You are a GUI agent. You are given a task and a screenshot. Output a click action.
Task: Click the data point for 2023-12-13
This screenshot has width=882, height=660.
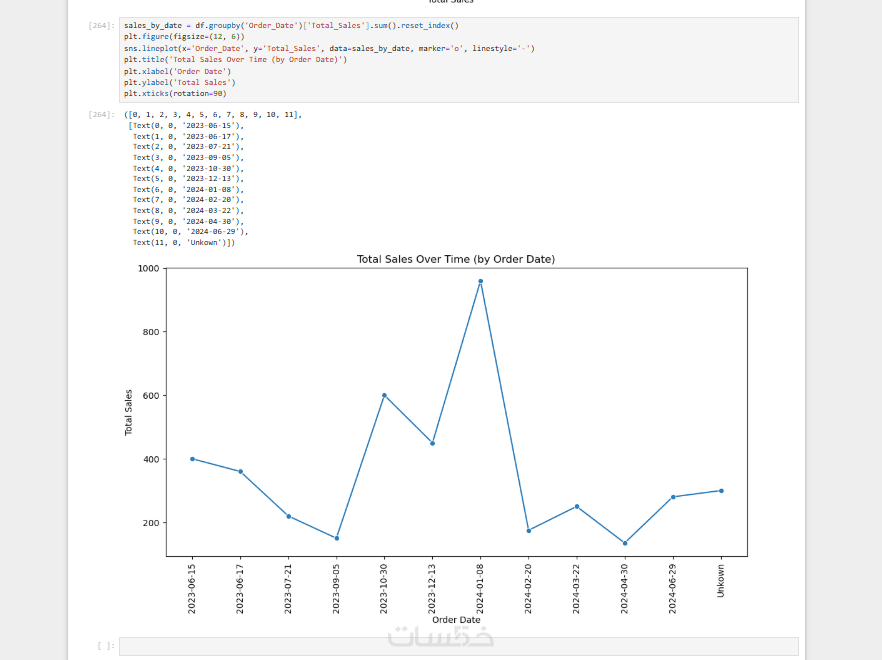433,443
